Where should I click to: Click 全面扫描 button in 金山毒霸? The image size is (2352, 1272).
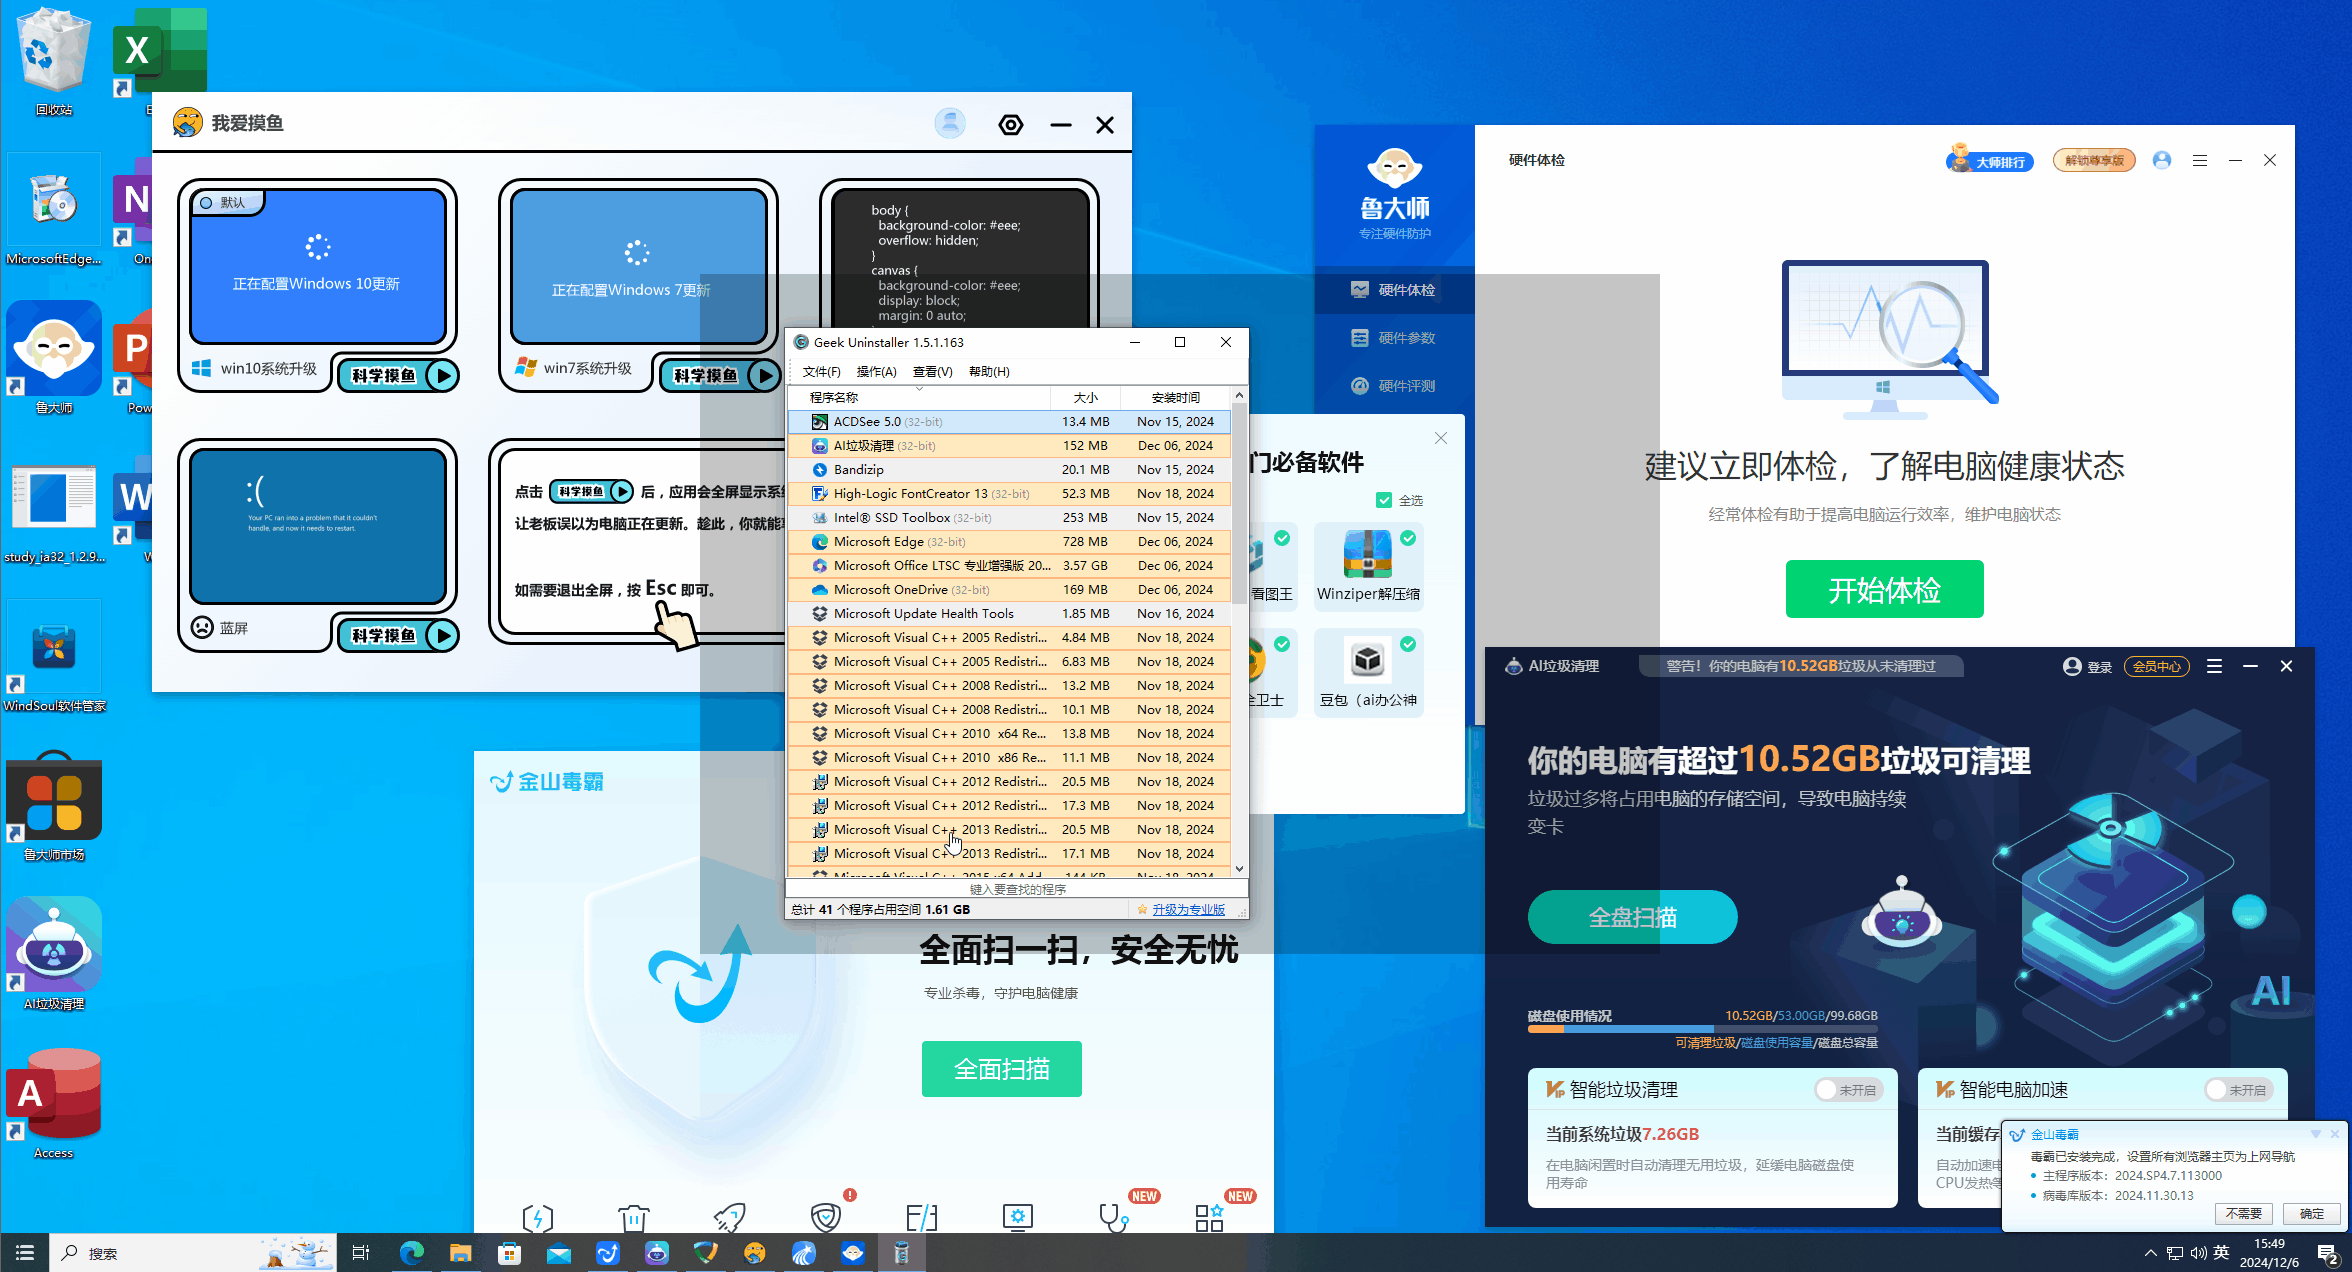click(1001, 1069)
